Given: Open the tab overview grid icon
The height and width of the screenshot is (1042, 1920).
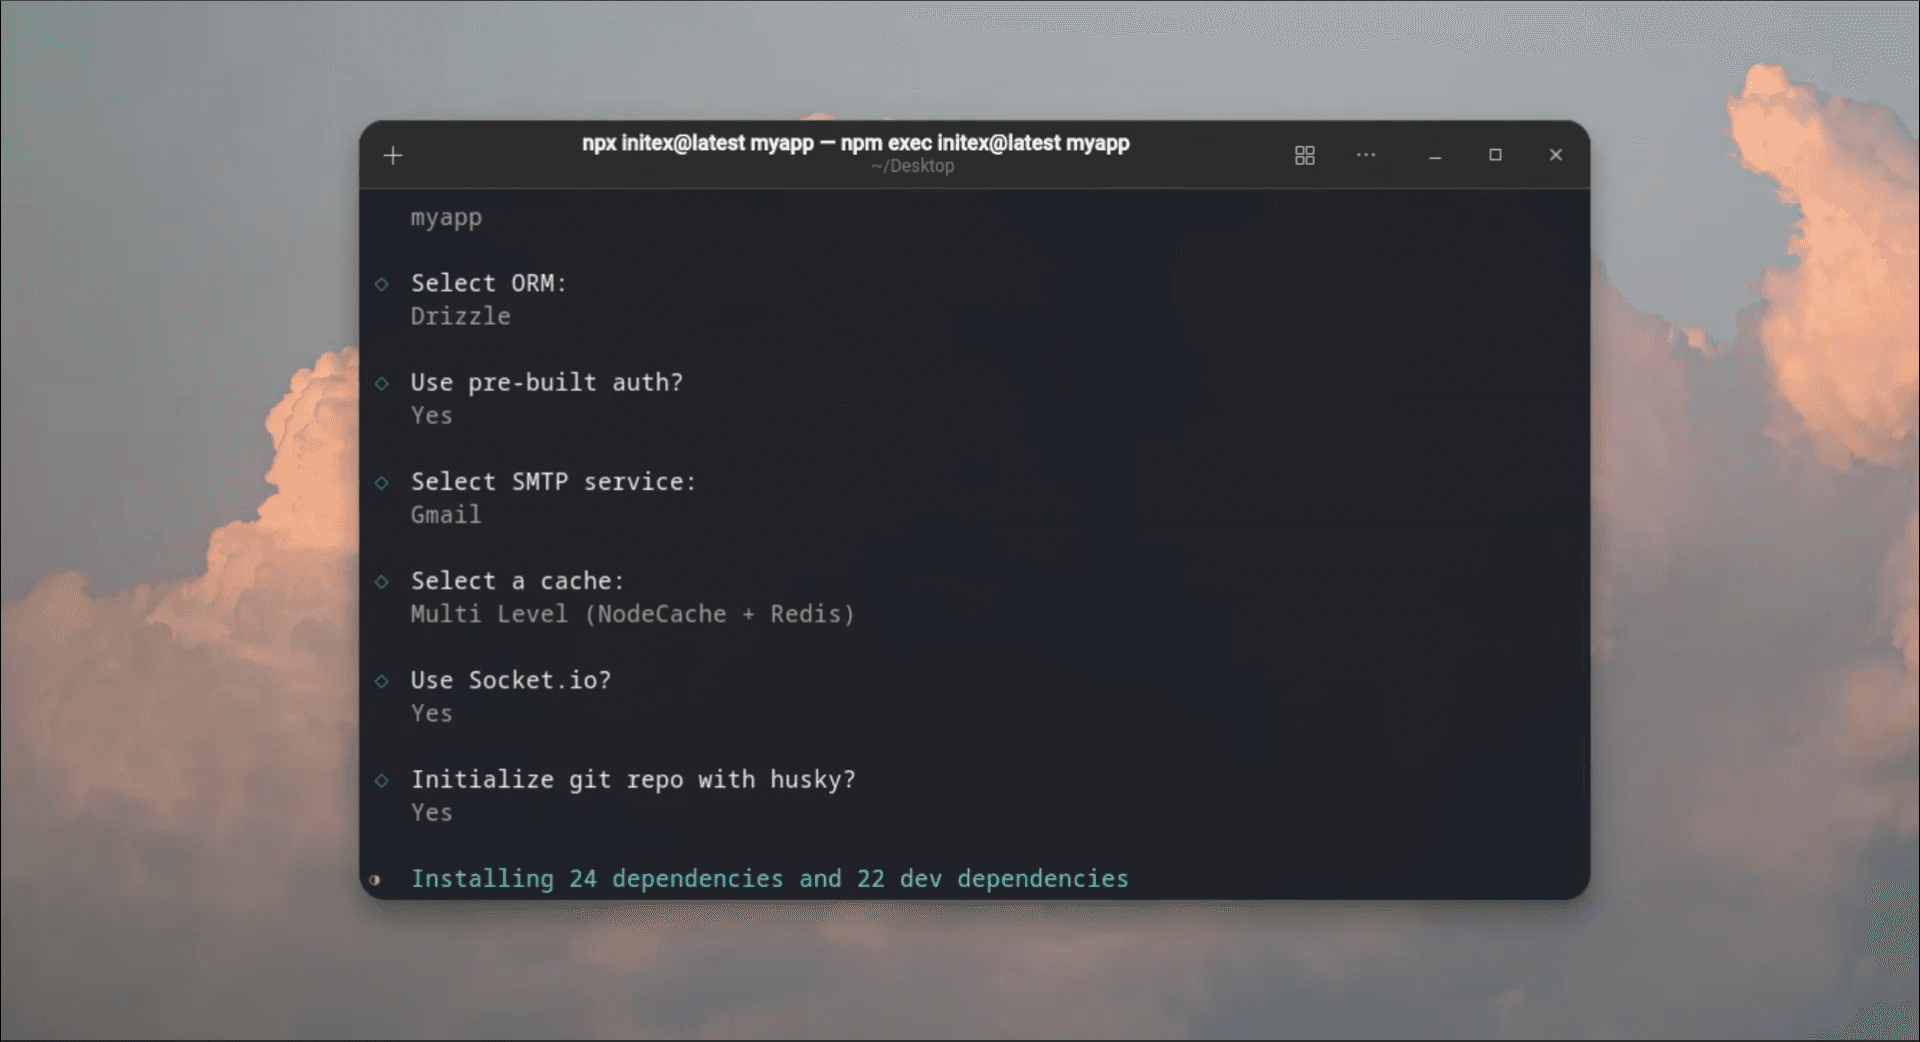Looking at the screenshot, I should click(1304, 155).
